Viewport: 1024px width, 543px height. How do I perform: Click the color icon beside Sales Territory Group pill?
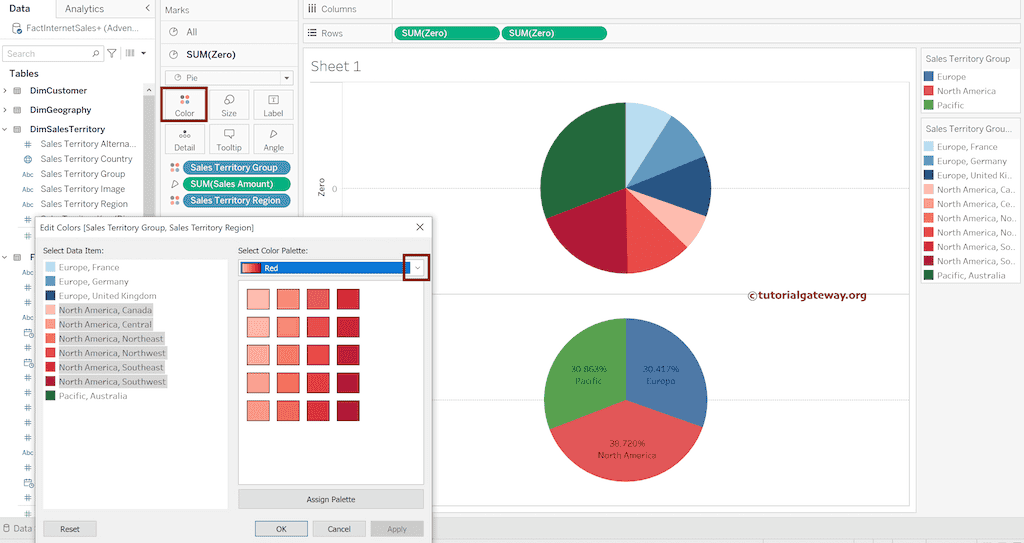pyautogui.click(x=174, y=167)
